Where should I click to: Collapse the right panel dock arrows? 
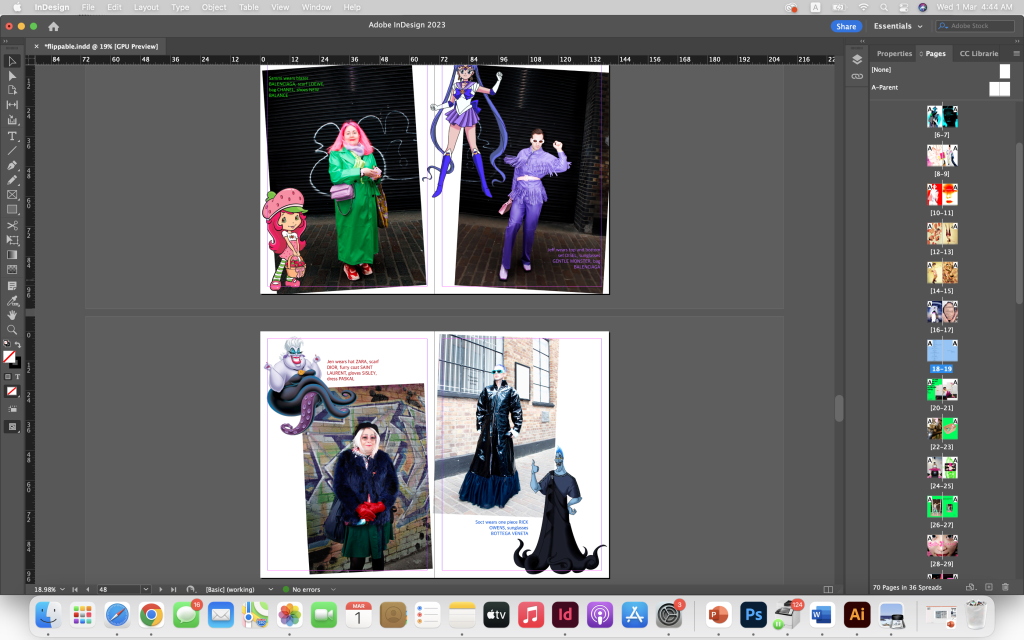click(x=1017, y=41)
